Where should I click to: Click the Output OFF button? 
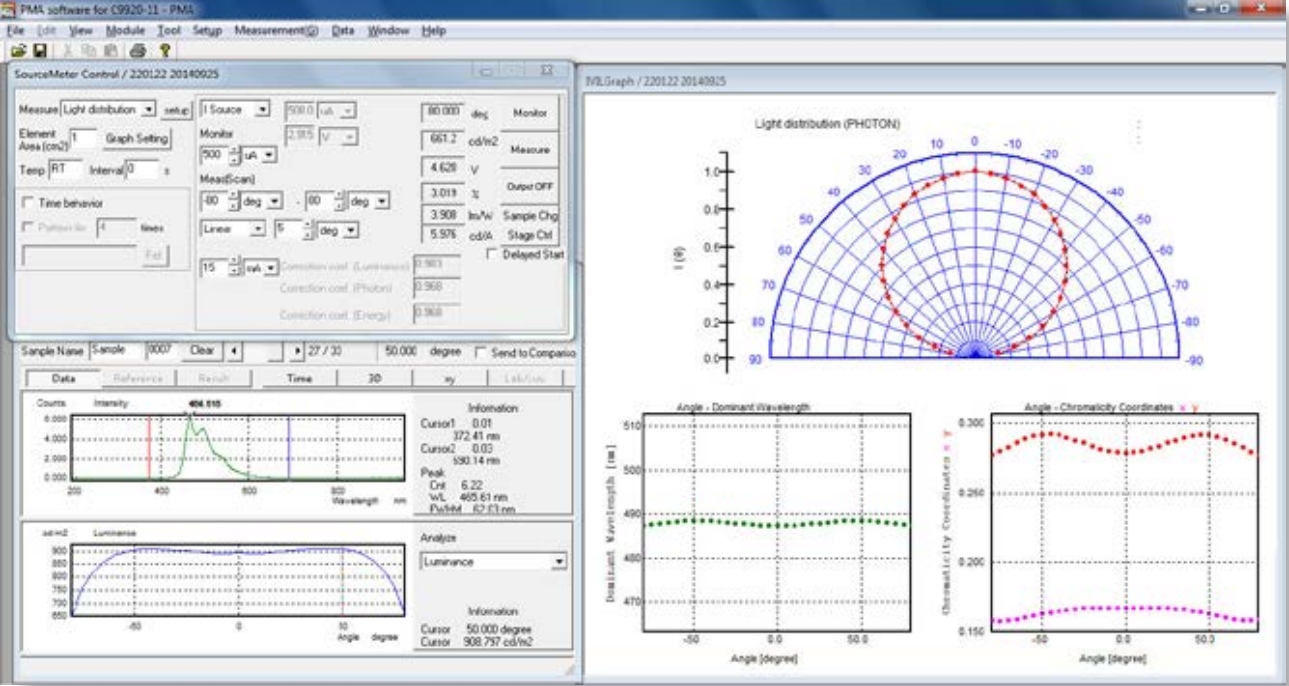pos(530,186)
